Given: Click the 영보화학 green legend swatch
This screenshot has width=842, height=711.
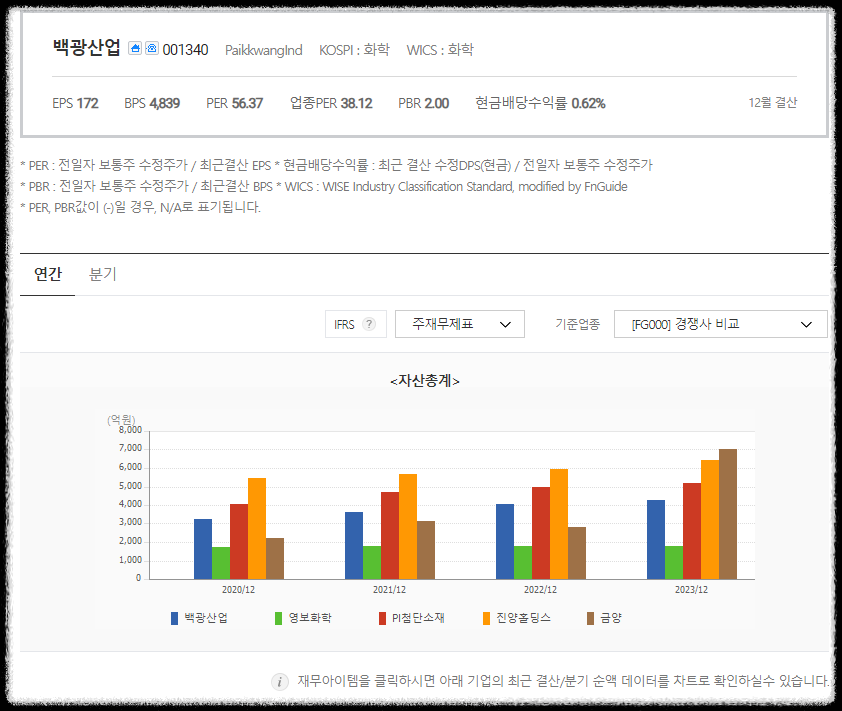Looking at the screenshot, I should tap(278, 618).
